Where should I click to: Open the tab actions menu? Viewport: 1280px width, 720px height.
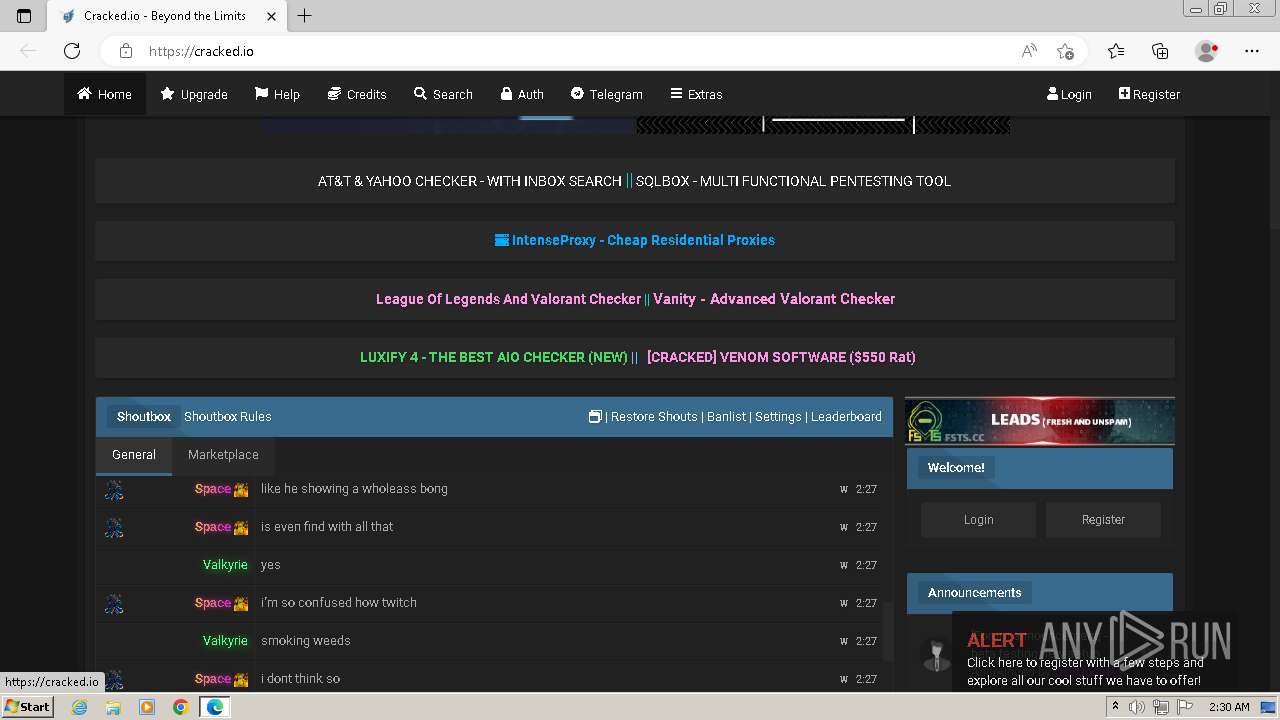24,15
